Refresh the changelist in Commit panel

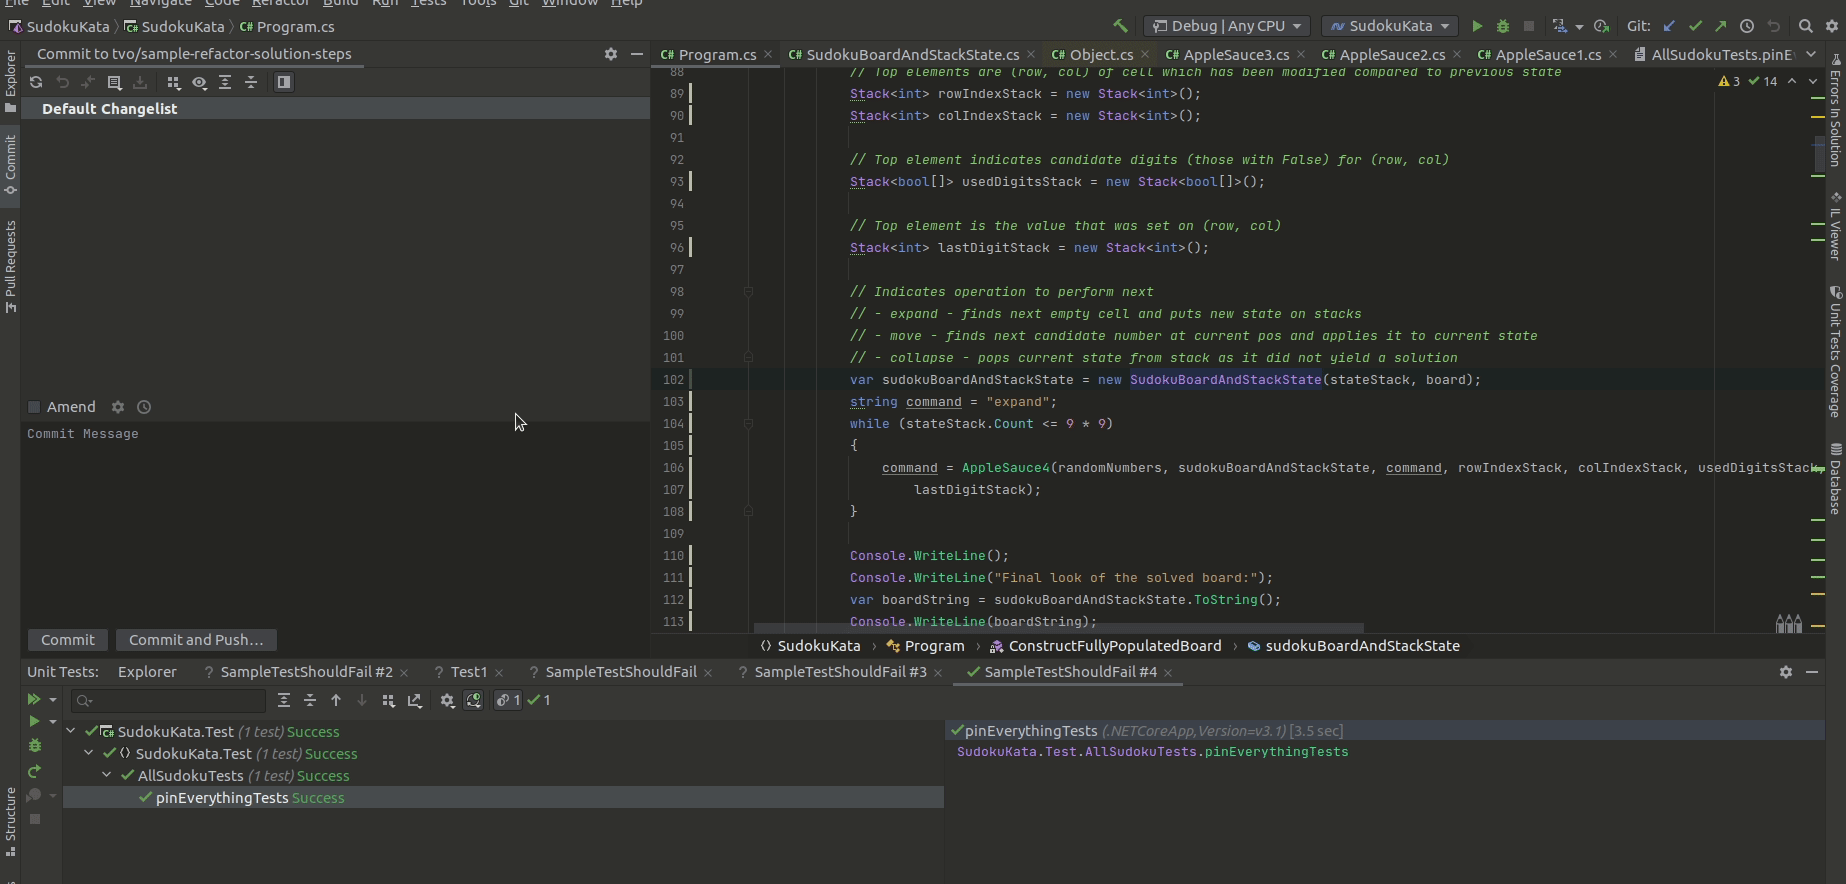coord(36,82)
